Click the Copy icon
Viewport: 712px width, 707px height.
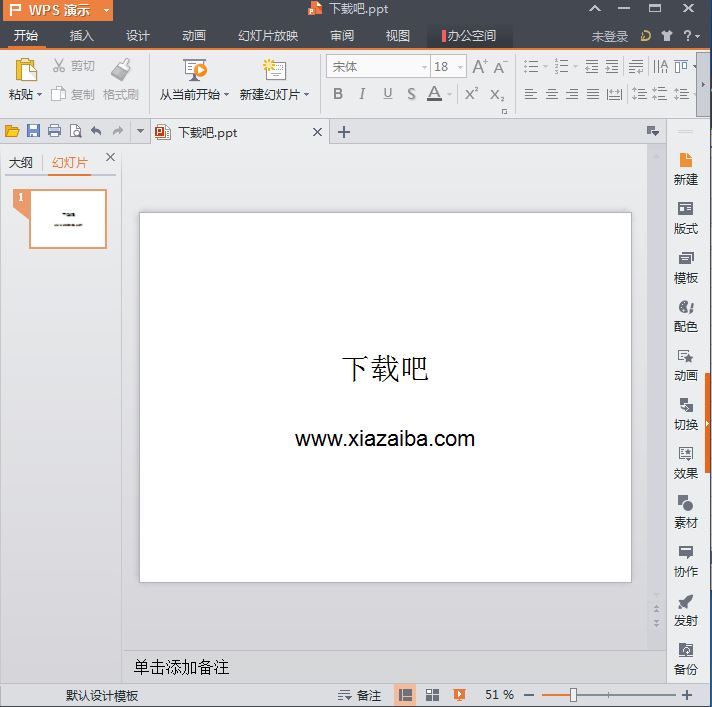click(x=58, y=94)
